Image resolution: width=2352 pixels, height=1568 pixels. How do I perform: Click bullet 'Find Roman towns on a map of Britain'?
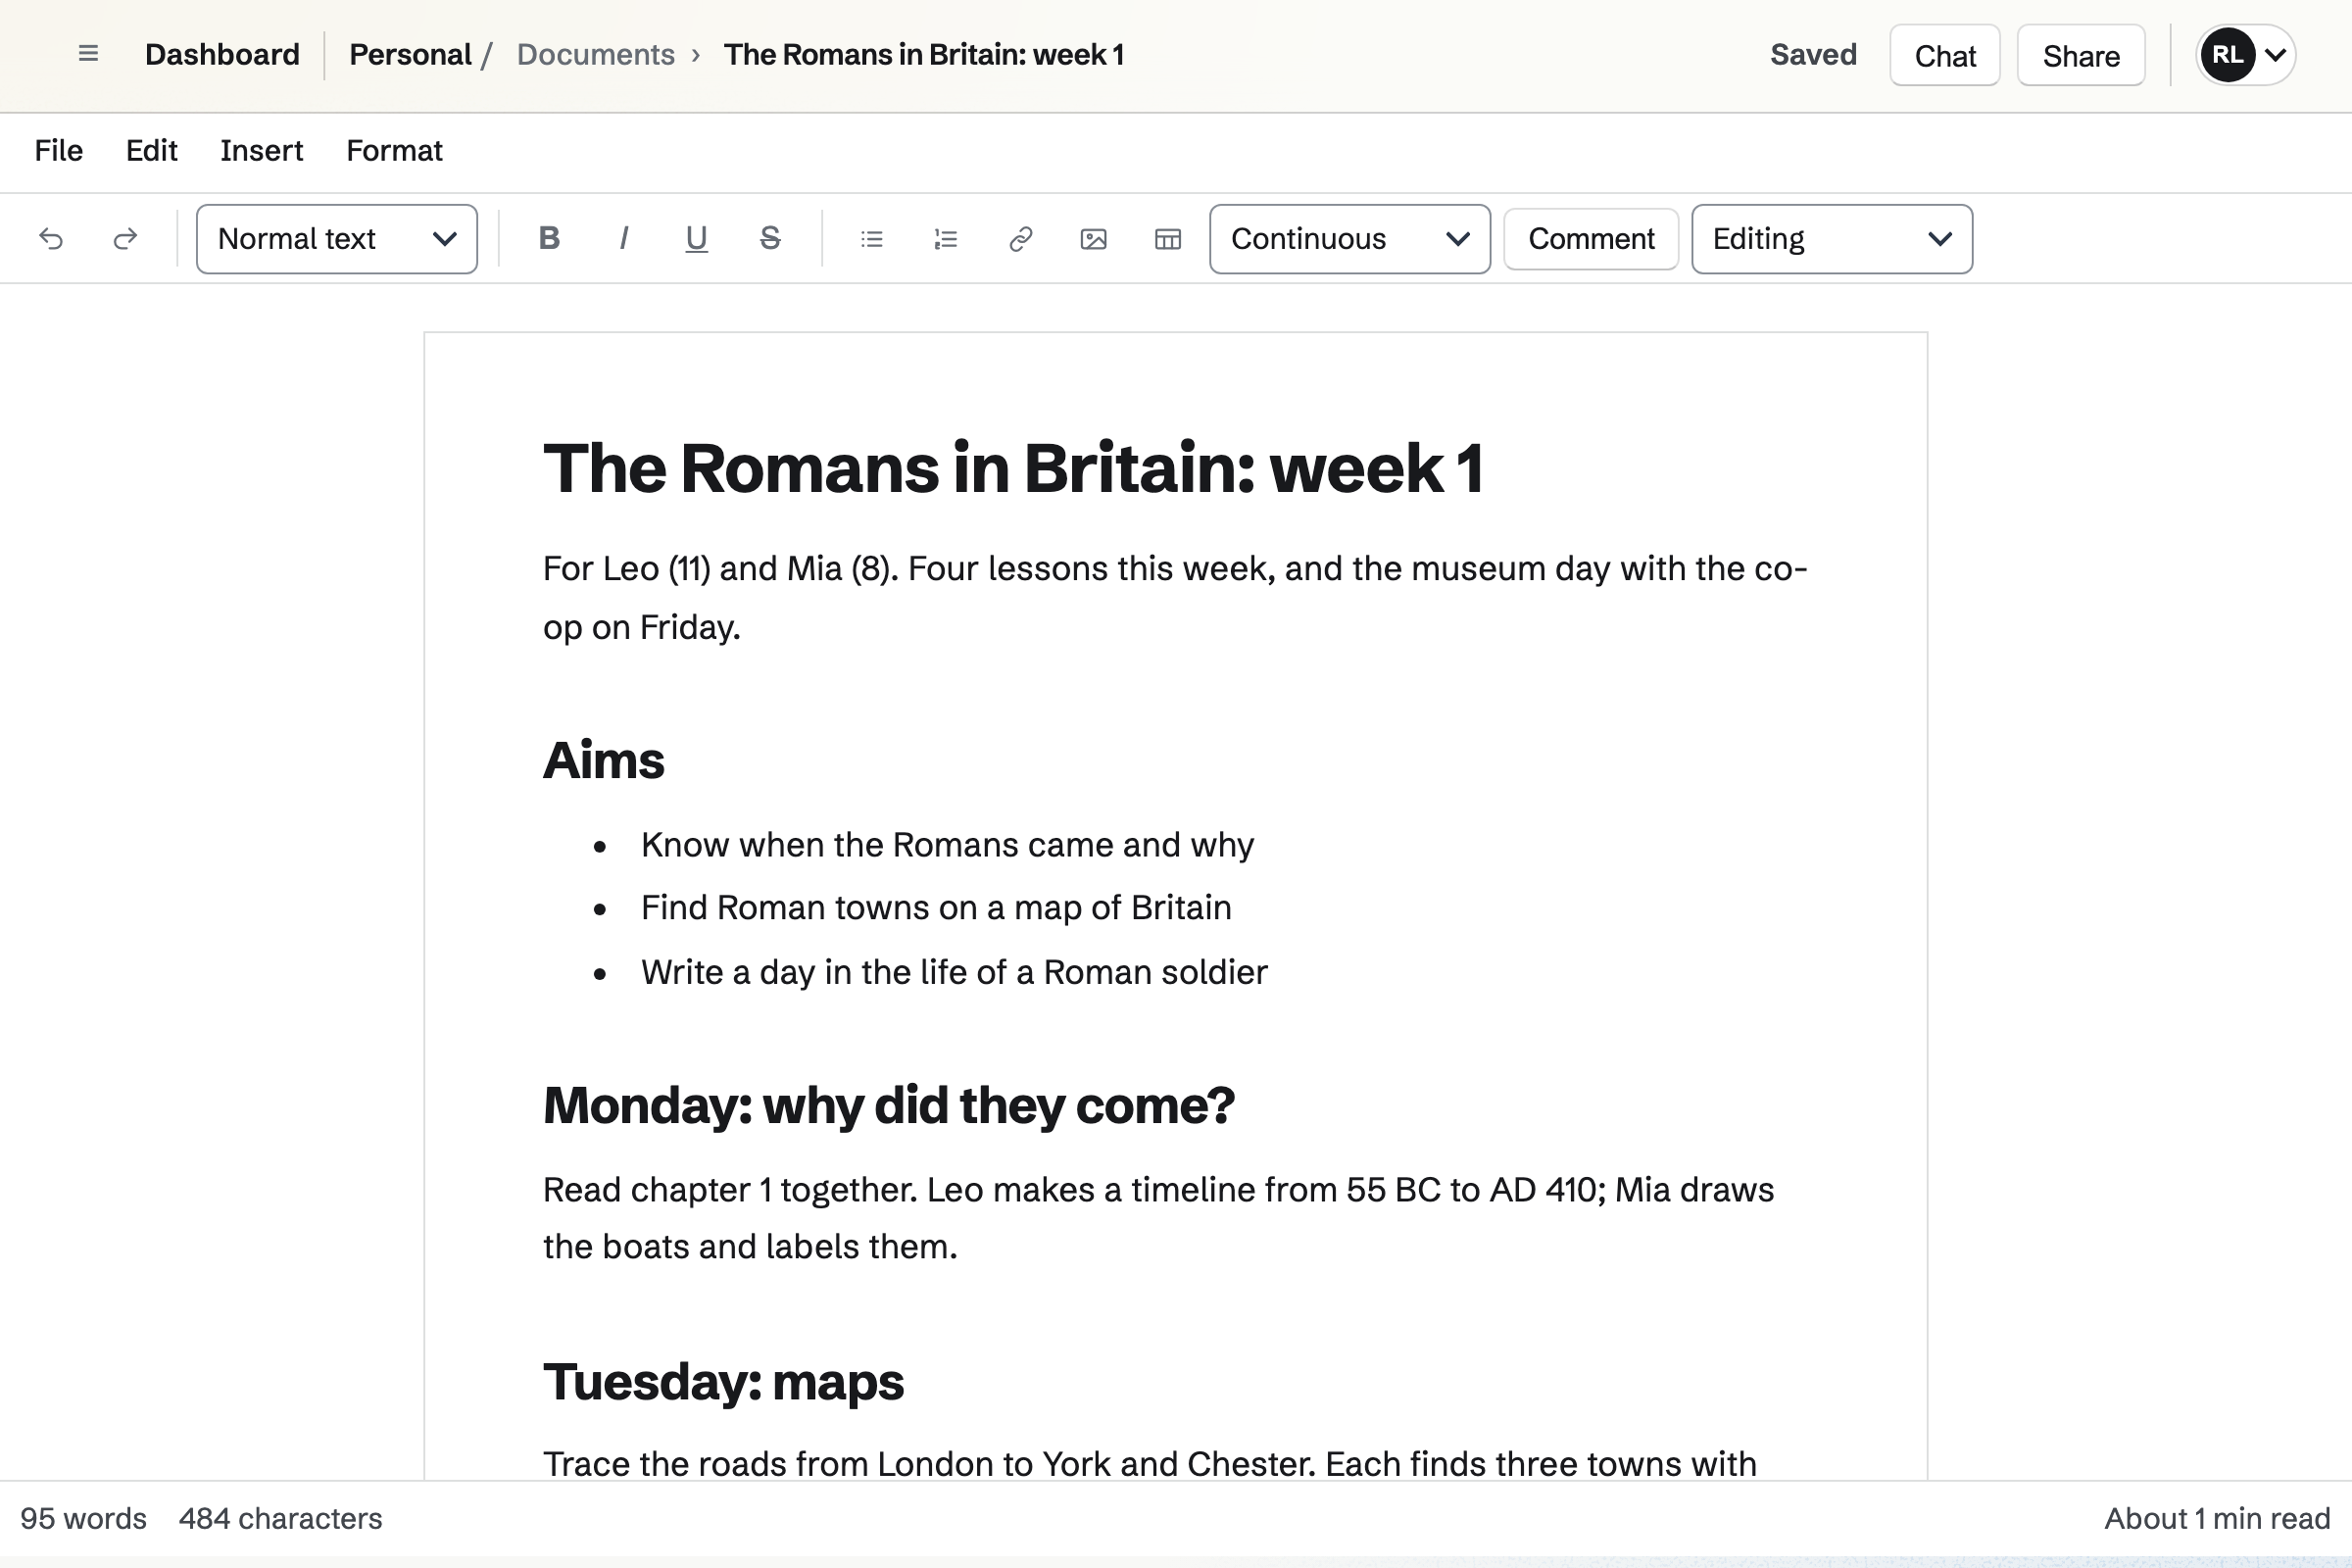click(936, 908)
